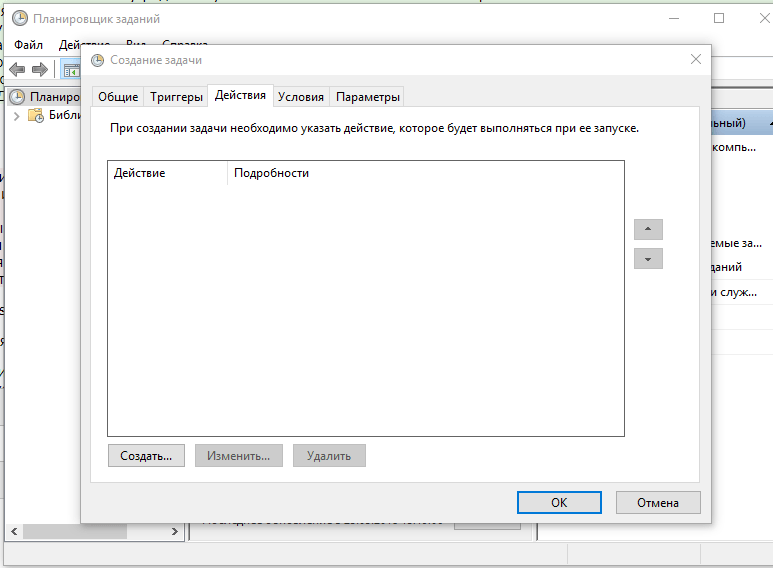Click the Back arrow toolbar icon
The width and height of the screenshot is (773, 568).
tap(17, 70)
